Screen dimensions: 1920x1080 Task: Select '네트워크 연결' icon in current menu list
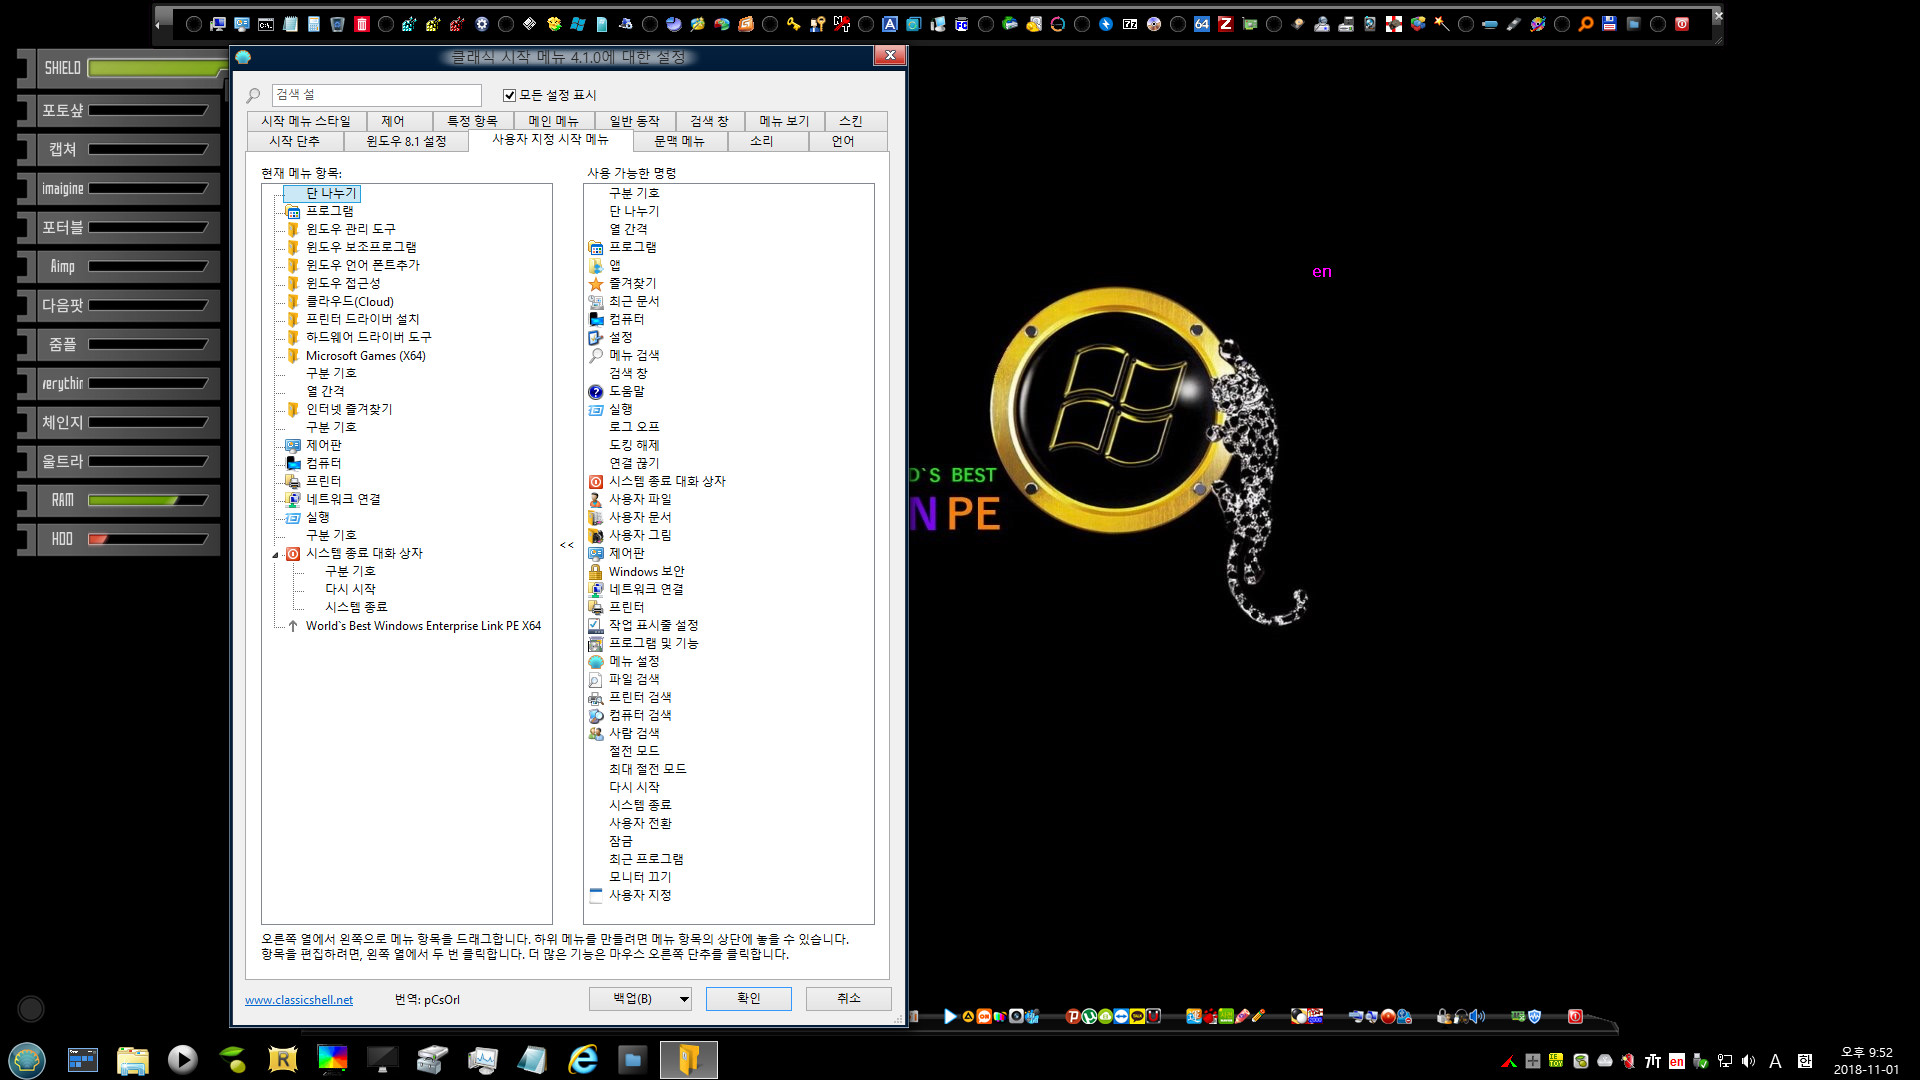[293, 500]
